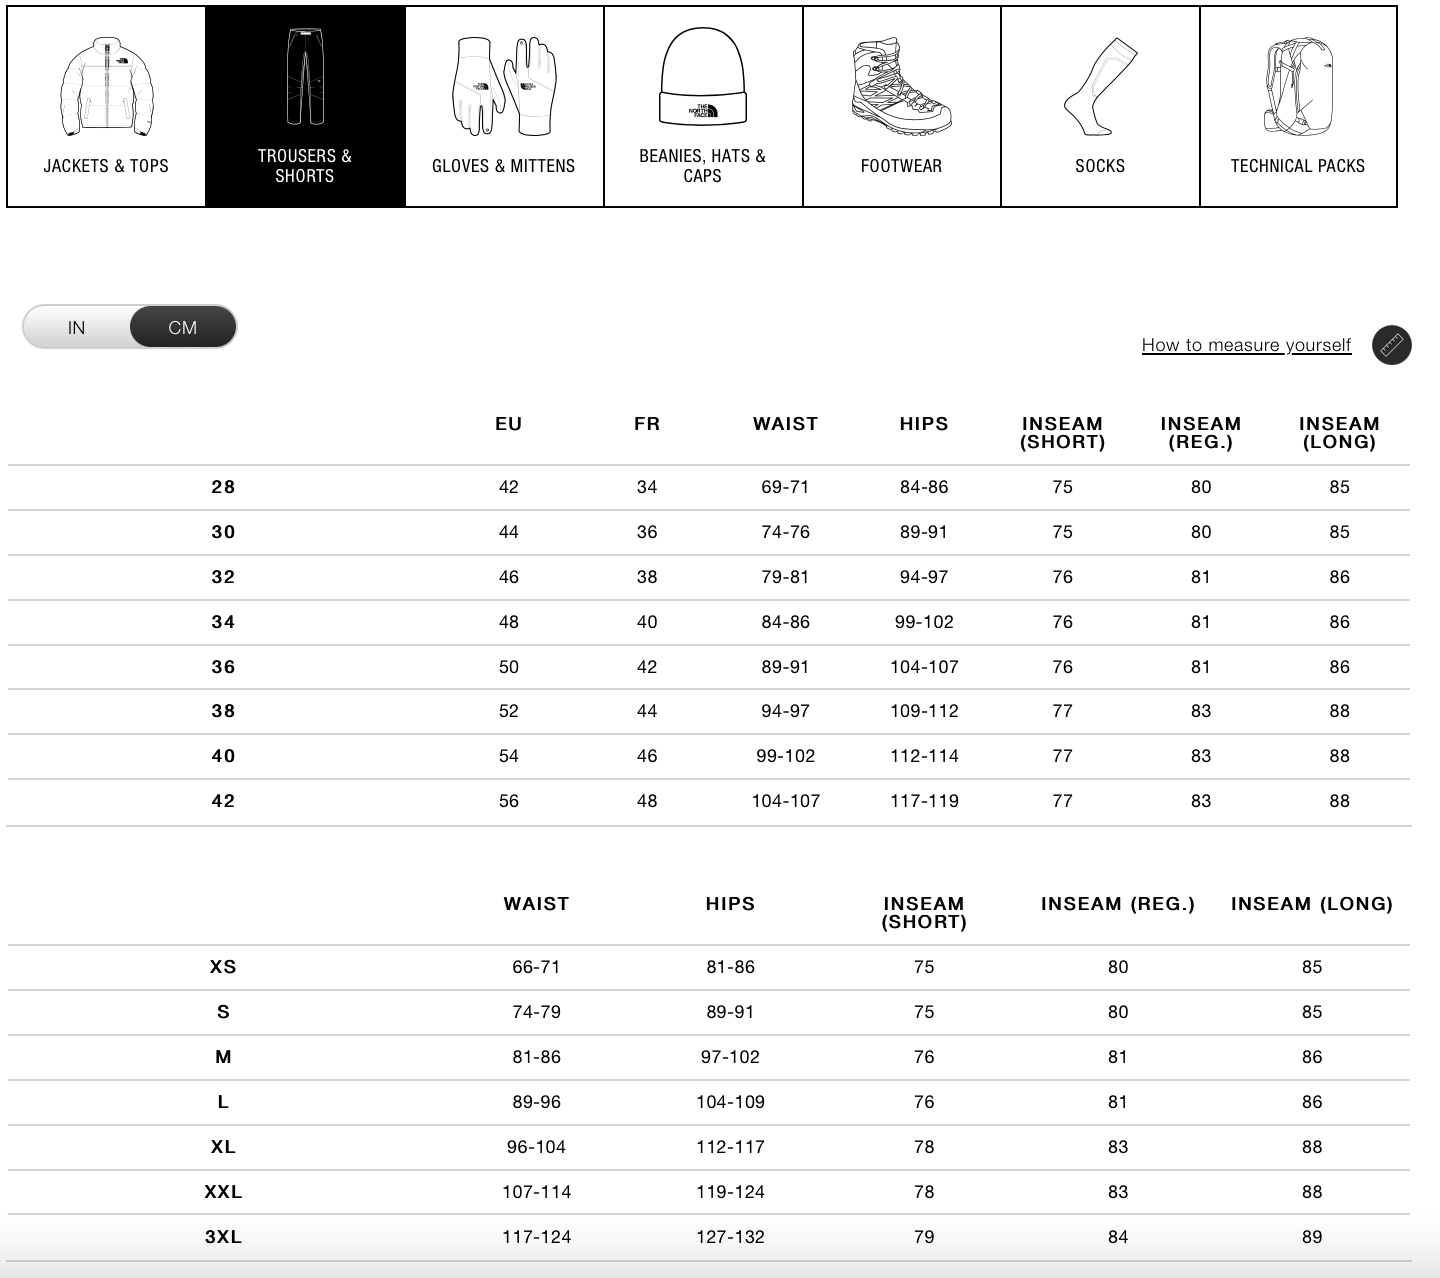This screenshot has width=1440, height=1278.
Task: Click the FR column header
Action: click(x=647, y=424)
